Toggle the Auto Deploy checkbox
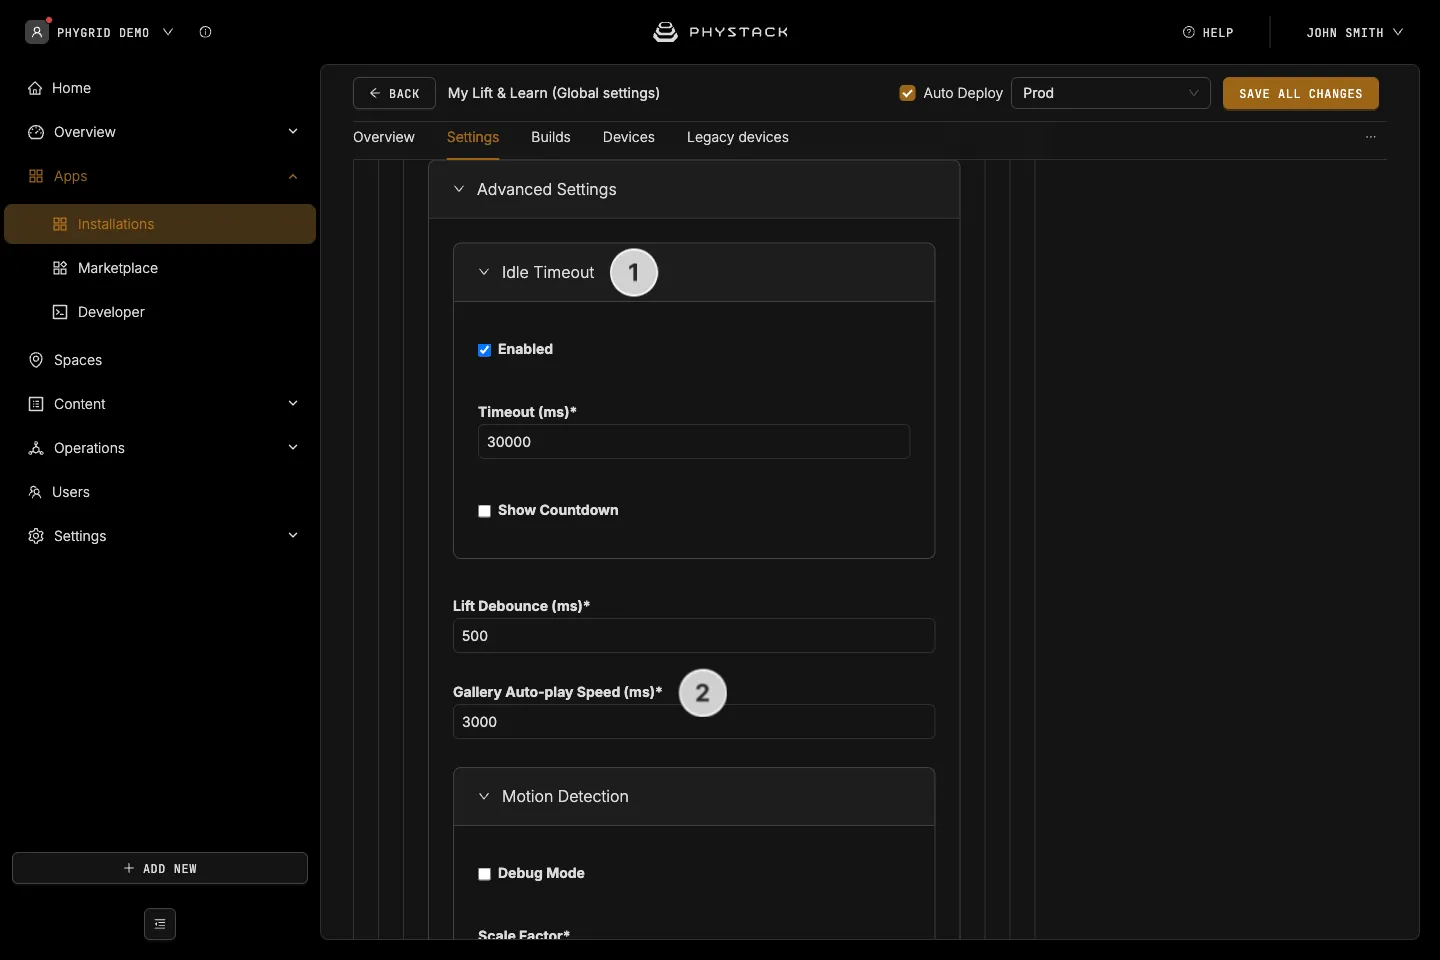This screenshot has width=1440, height=960. pos(908,93)
